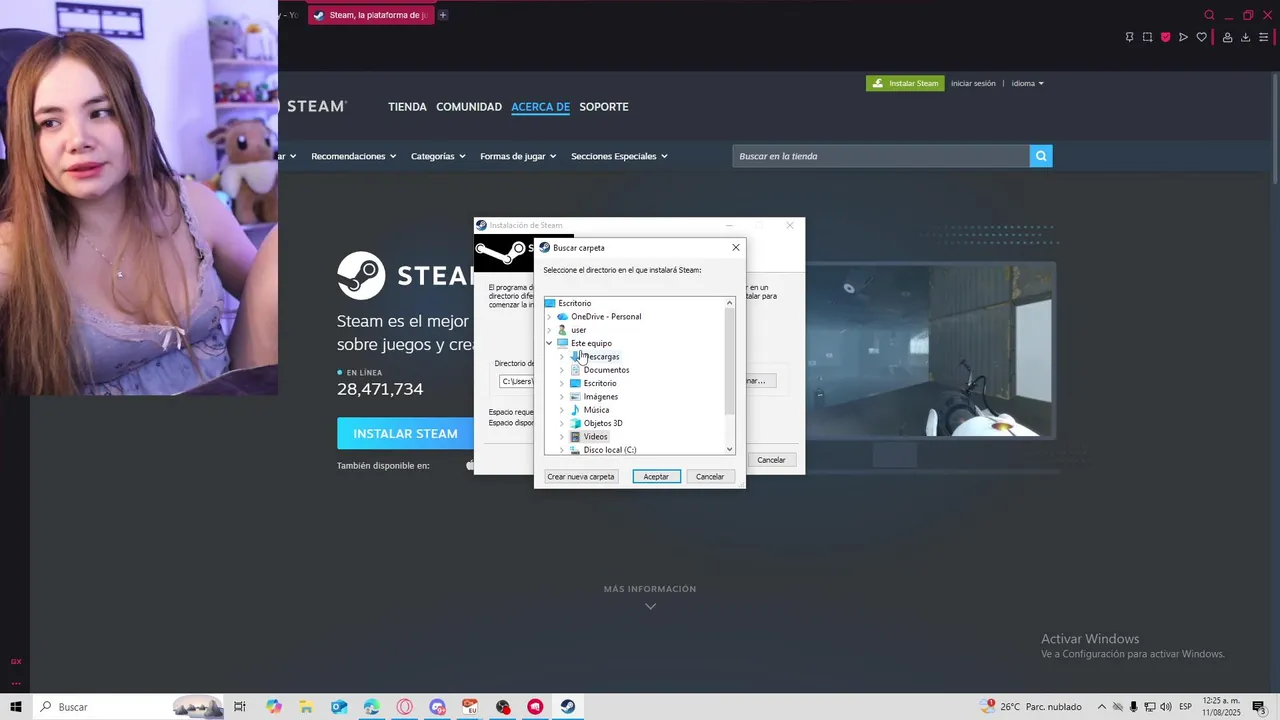Click the browser tab search magnifier icon

pyautogui.click(x=1209, y=15)
